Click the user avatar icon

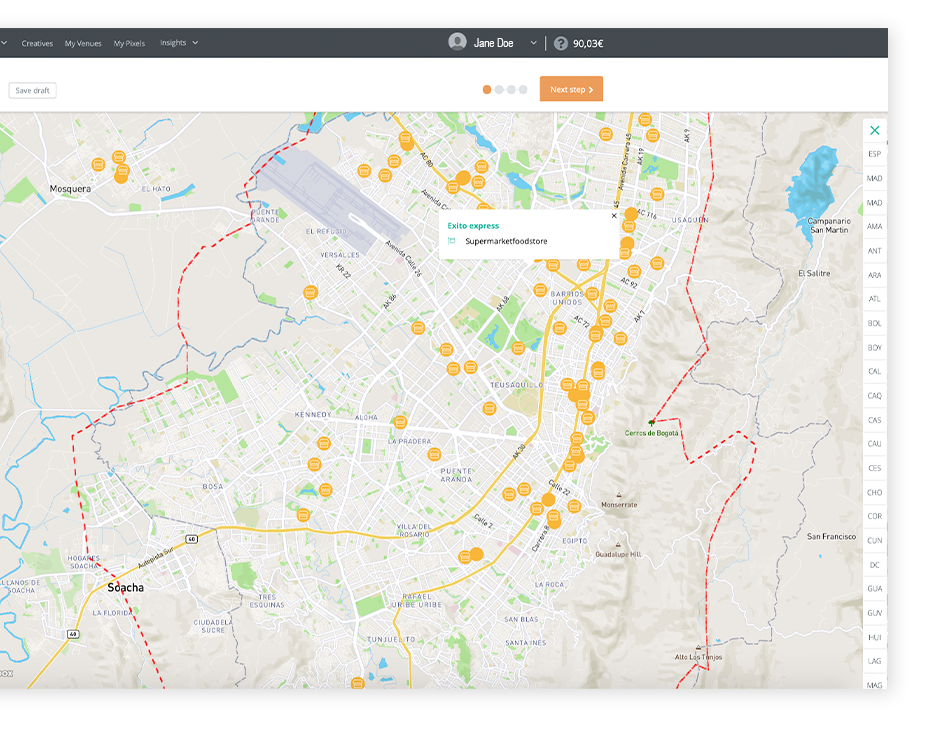coord(457,42)
